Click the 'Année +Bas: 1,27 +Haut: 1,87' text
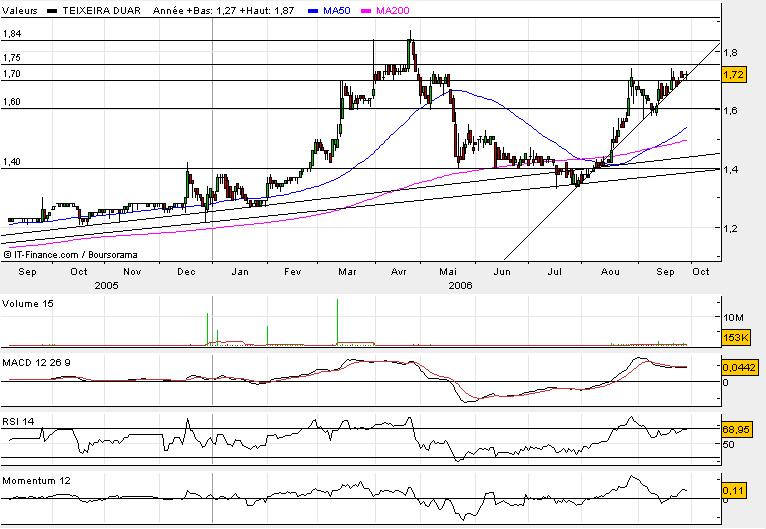The width and height of the screenshot is (766, 529). [x=223, y=10]
